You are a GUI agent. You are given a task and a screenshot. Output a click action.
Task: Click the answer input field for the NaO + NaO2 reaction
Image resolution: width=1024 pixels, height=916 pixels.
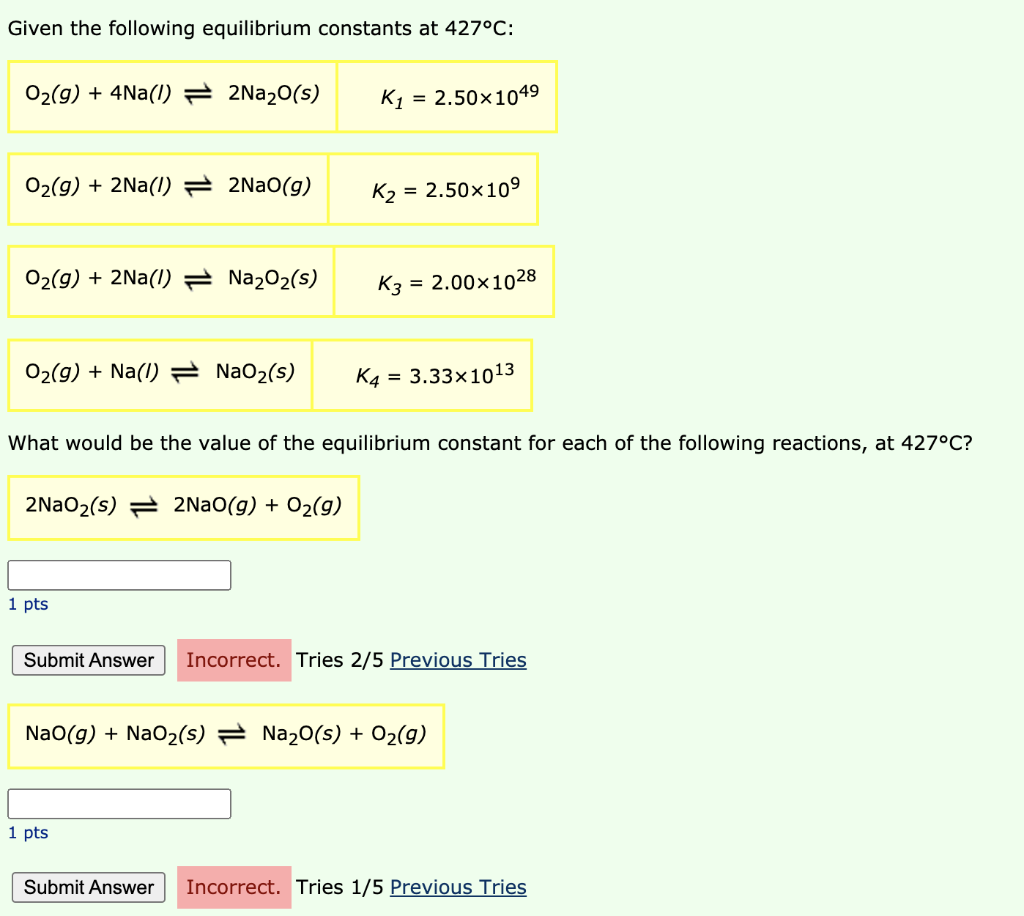tap(119, 803)
